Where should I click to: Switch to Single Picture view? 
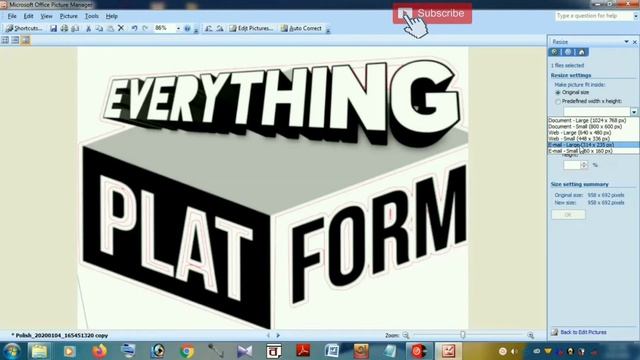tap(25, 40)
